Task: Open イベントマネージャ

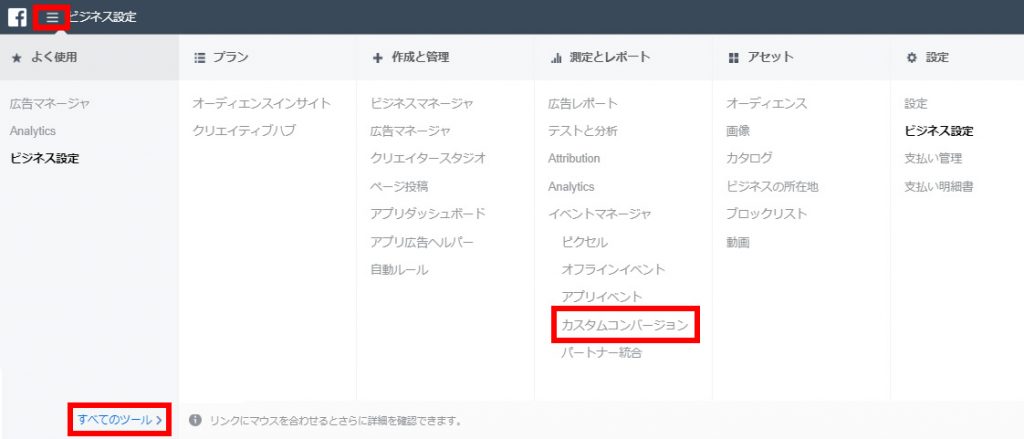Action: point(600,214)
